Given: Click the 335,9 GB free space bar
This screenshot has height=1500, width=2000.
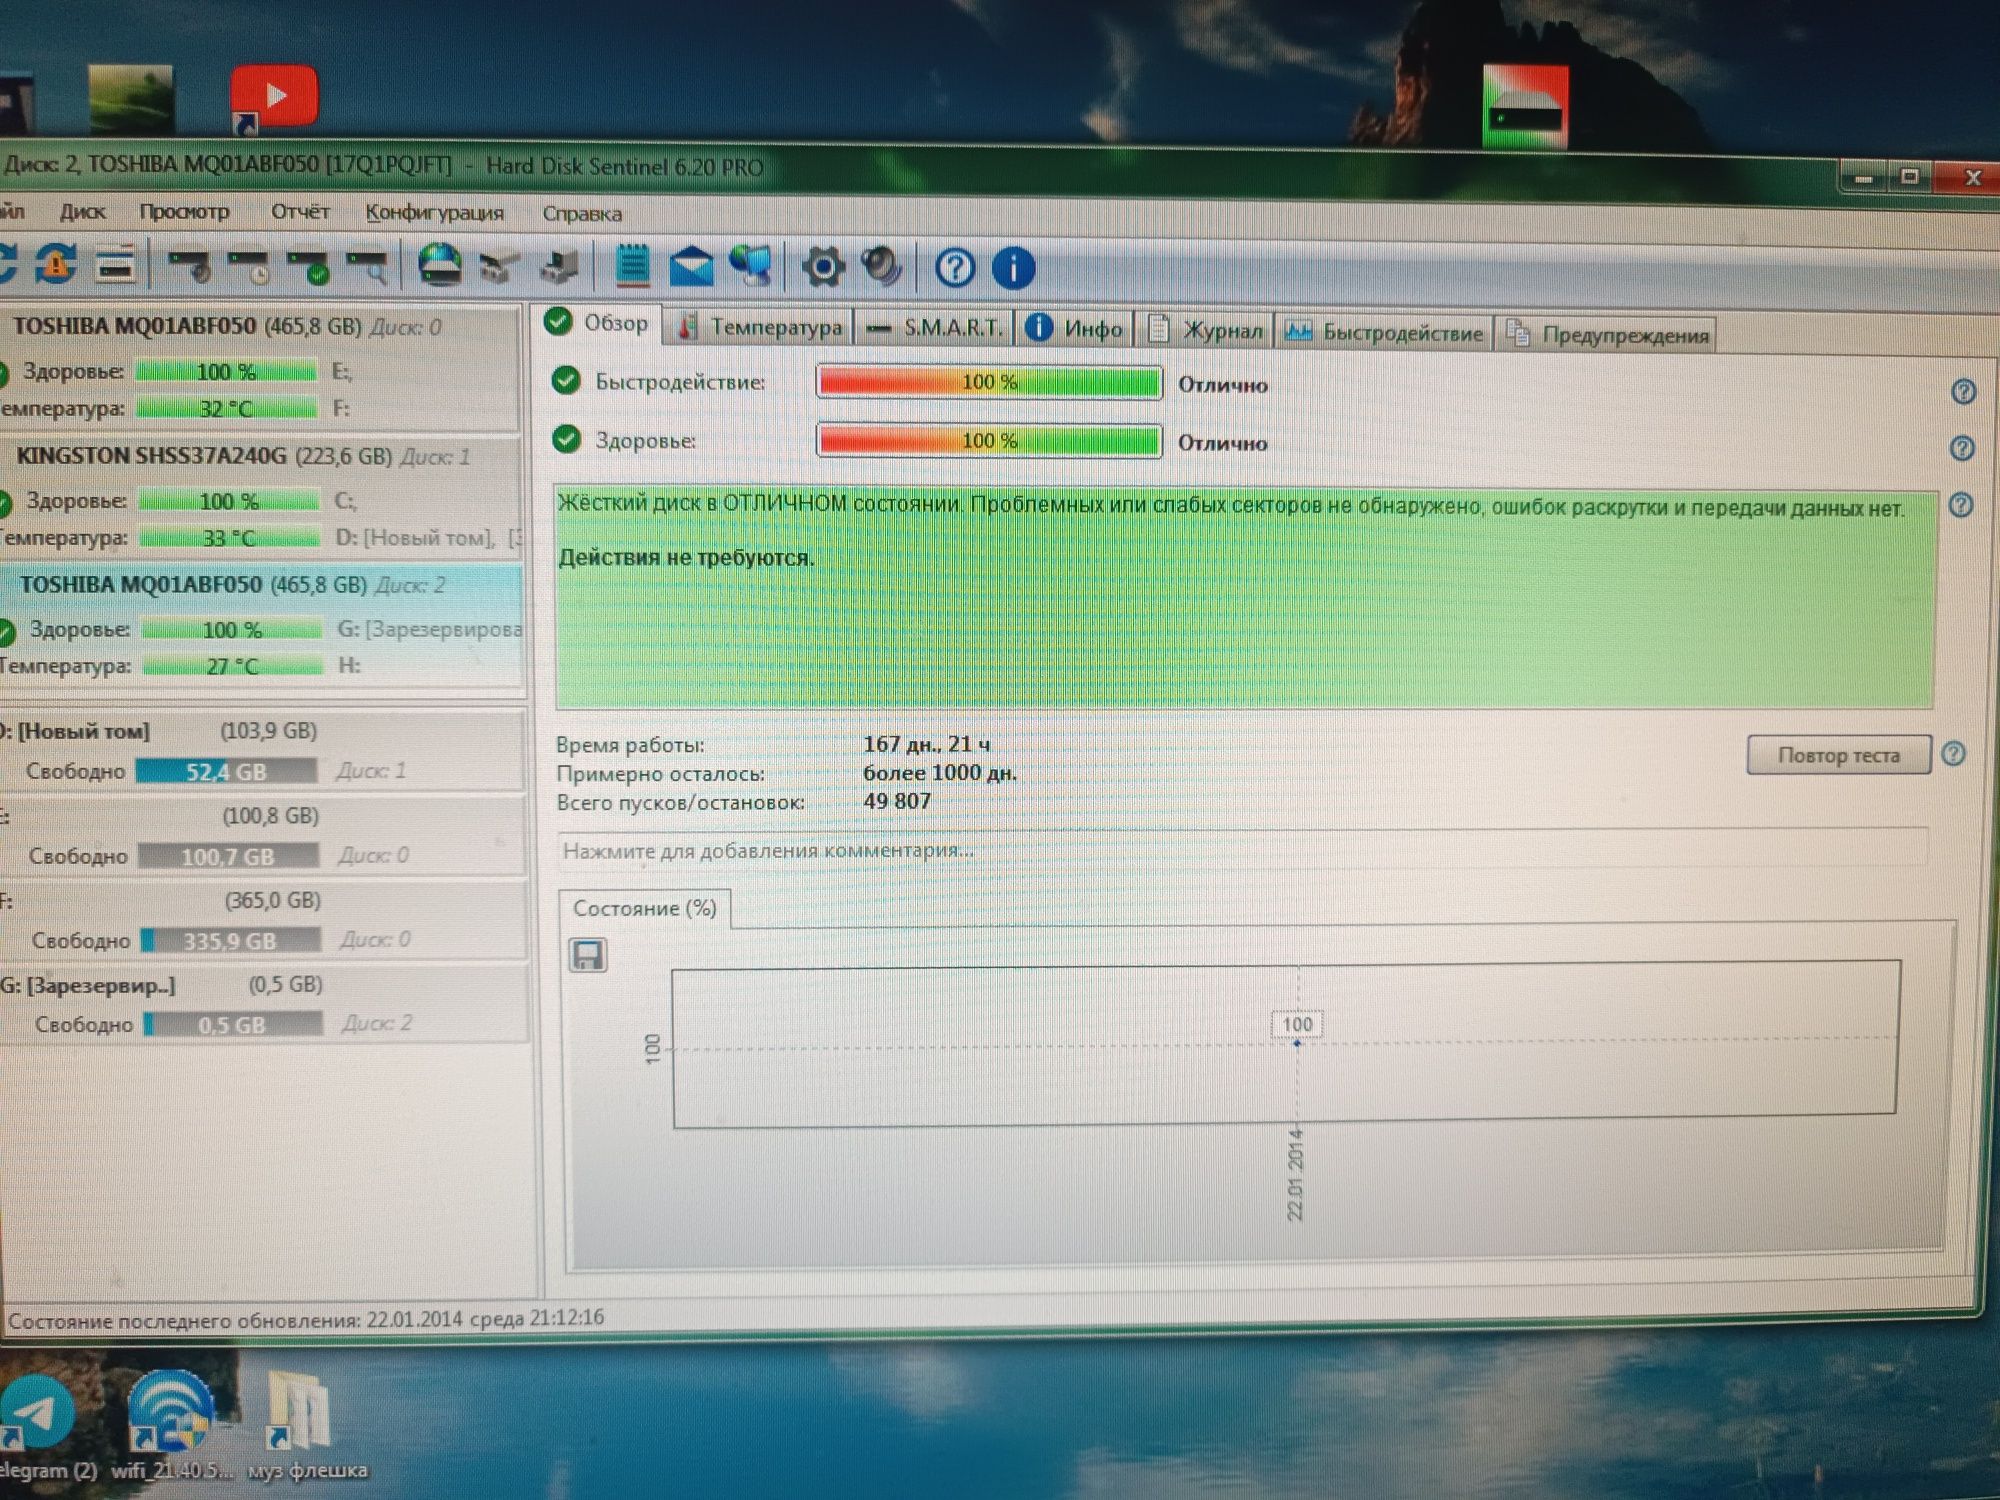Looking at the screenshot, I should 230,940.
